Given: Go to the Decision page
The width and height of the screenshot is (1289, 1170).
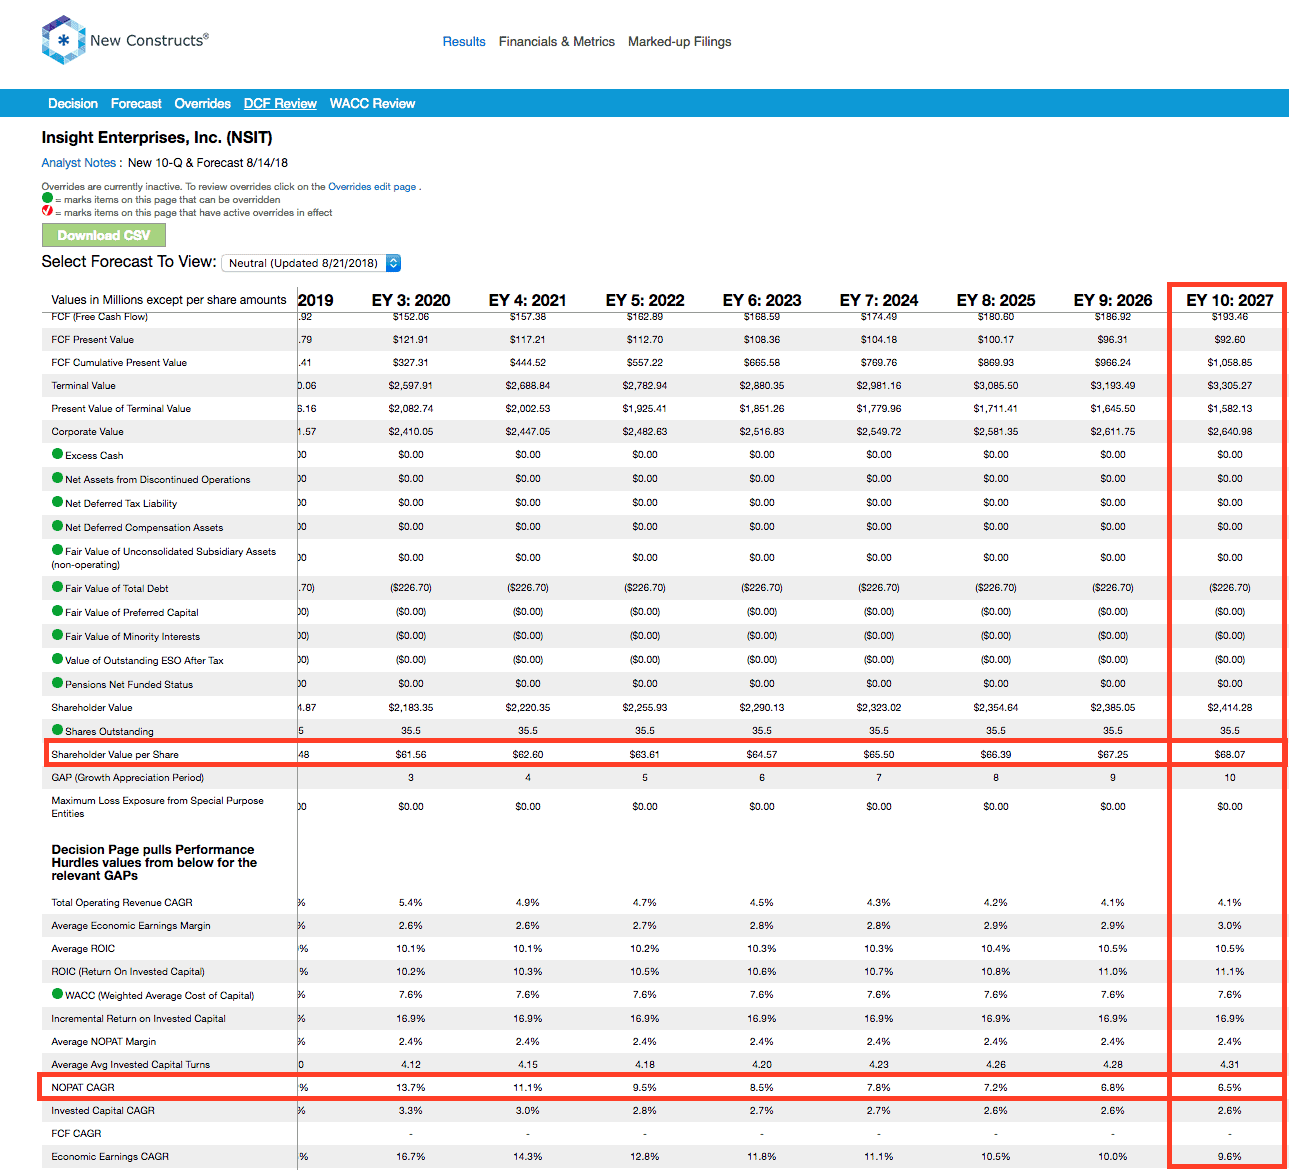Looking at the screenshot, I should (x=73, y=104).
